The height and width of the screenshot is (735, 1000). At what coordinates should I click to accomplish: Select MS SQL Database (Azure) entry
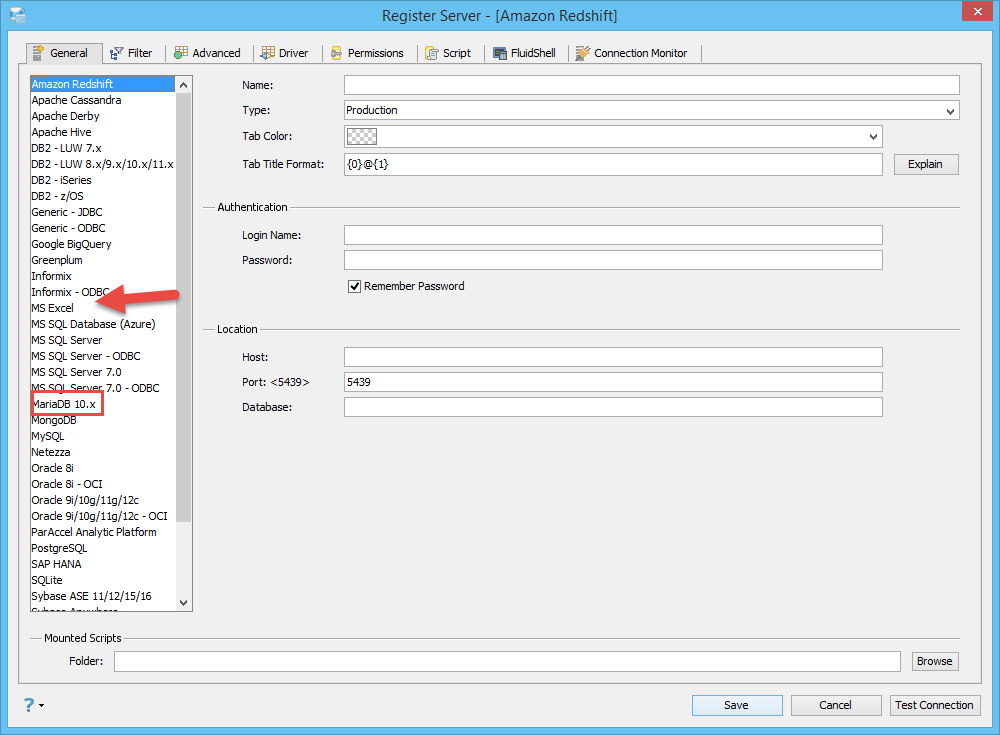click(103, 324)
